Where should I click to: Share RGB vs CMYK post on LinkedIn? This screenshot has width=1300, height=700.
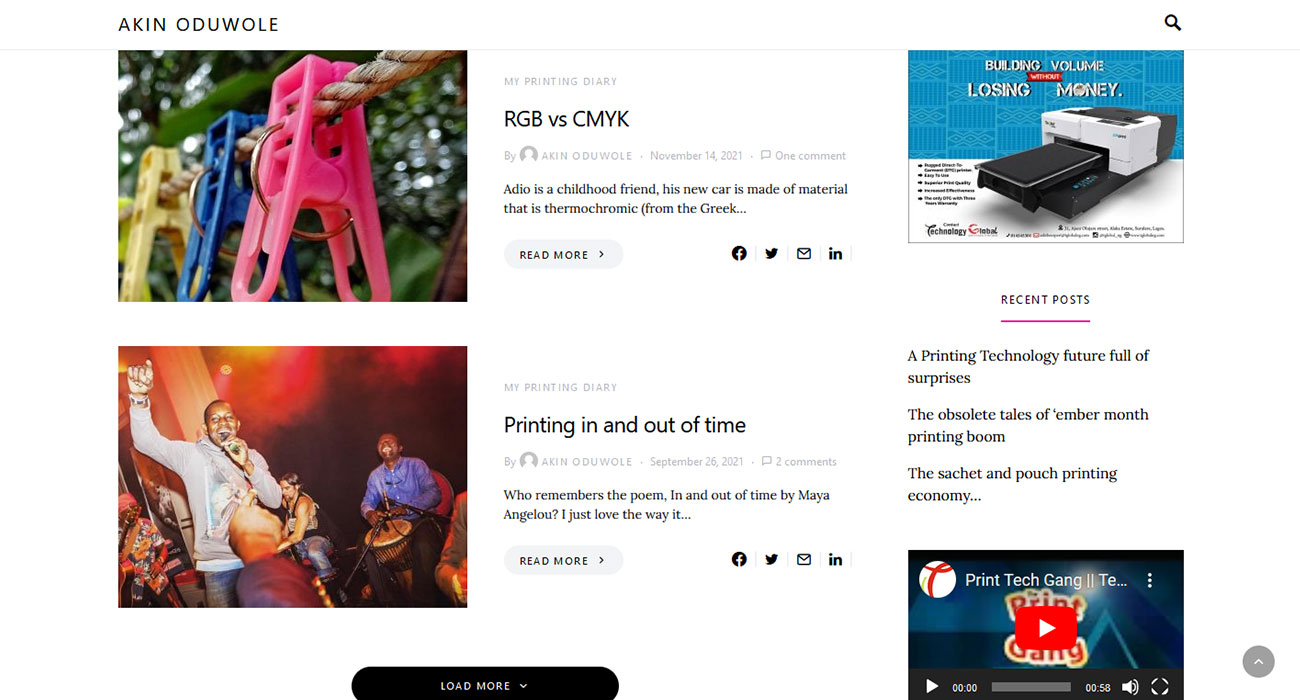(x=835, y=254)
